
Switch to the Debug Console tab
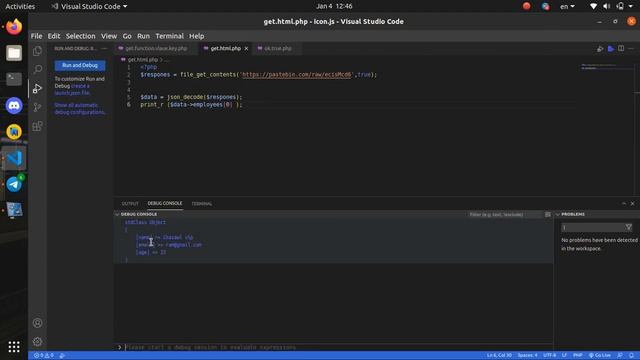(x=165, y=203)
